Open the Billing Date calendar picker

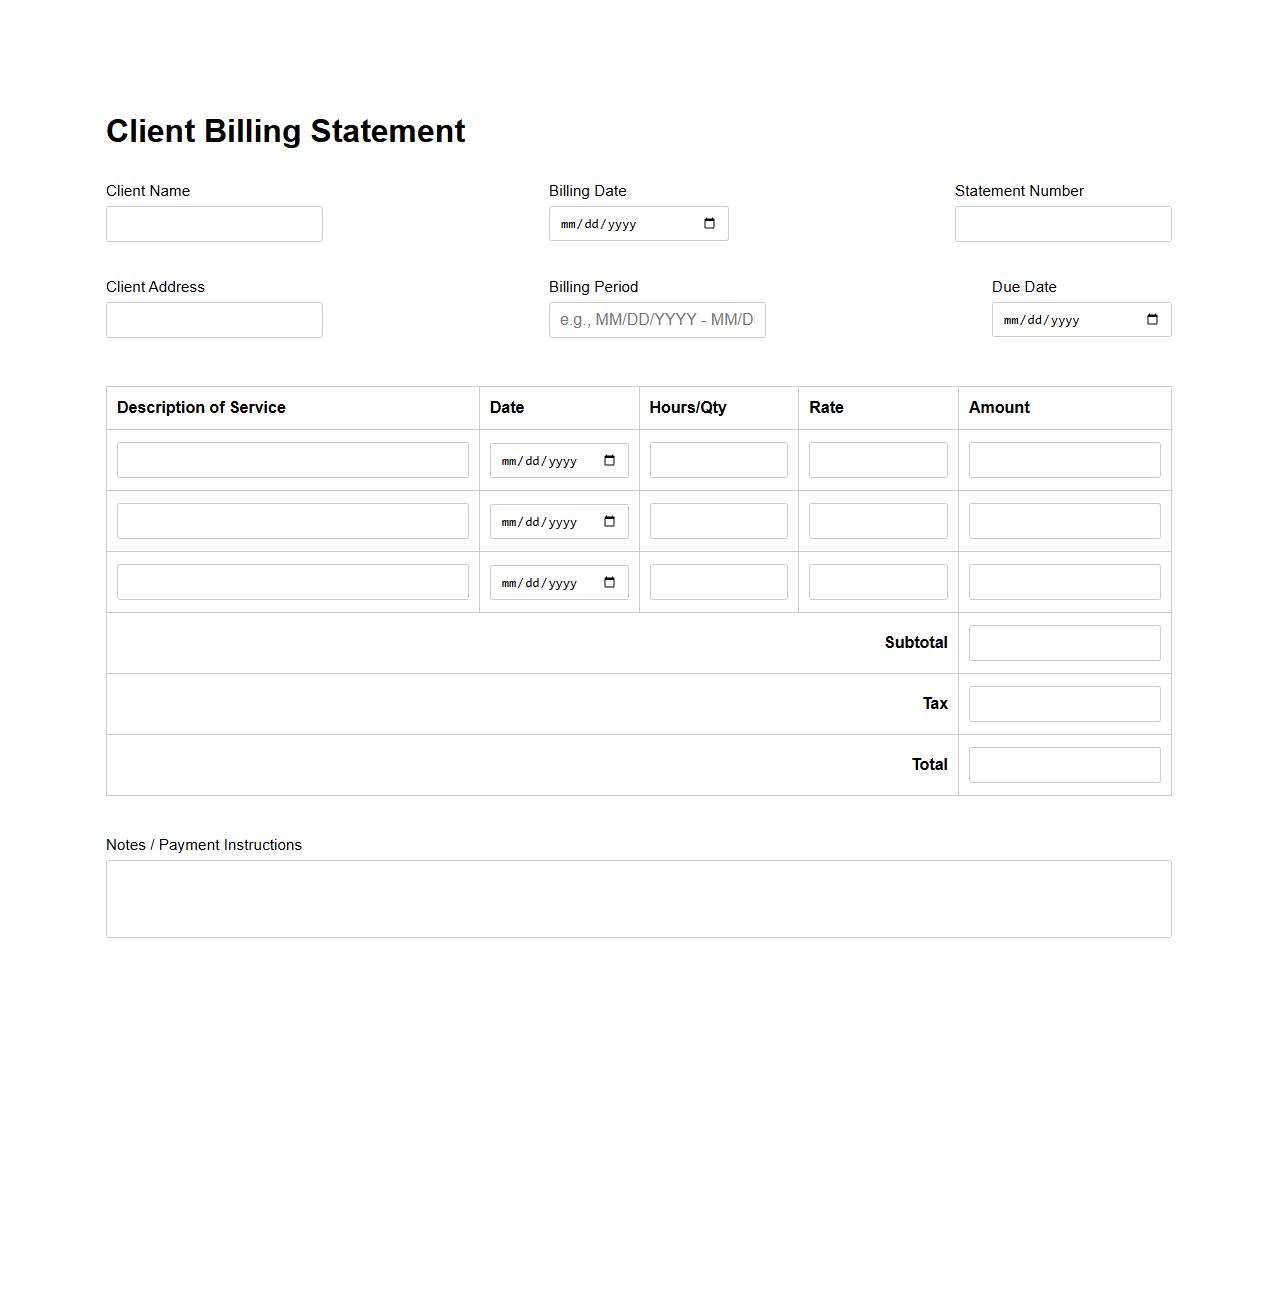coord(710,223)
